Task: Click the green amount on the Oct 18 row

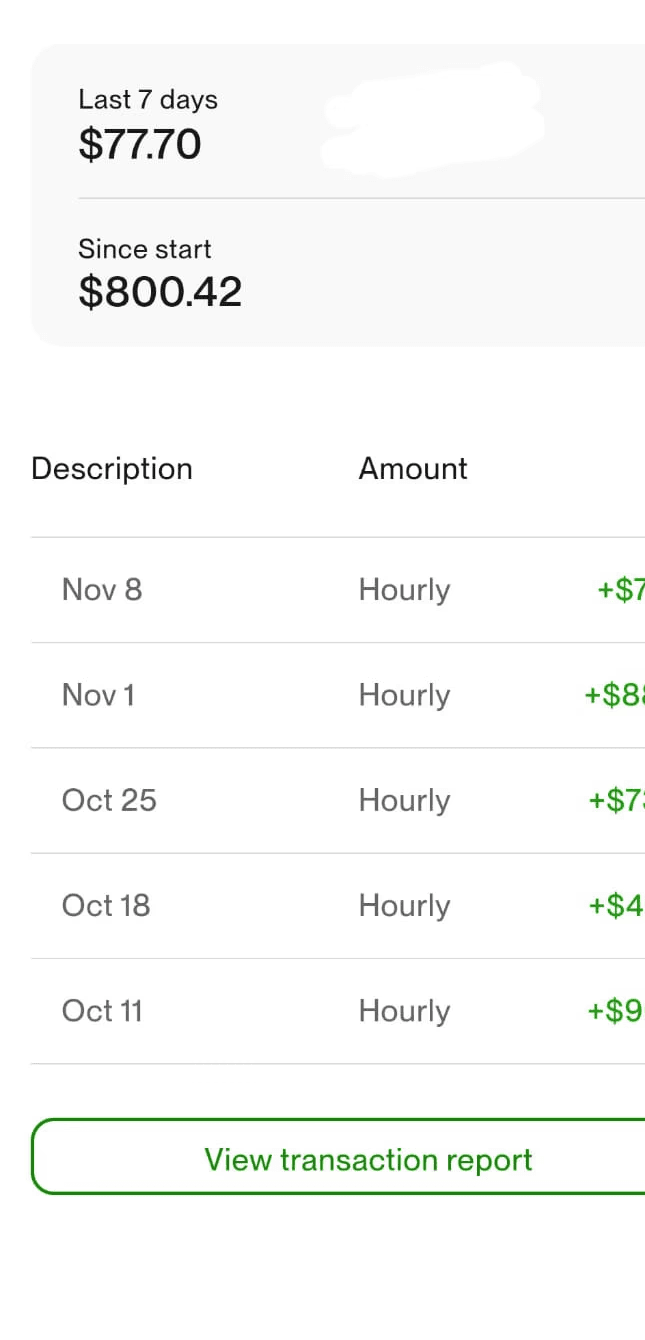Action: 615,905
